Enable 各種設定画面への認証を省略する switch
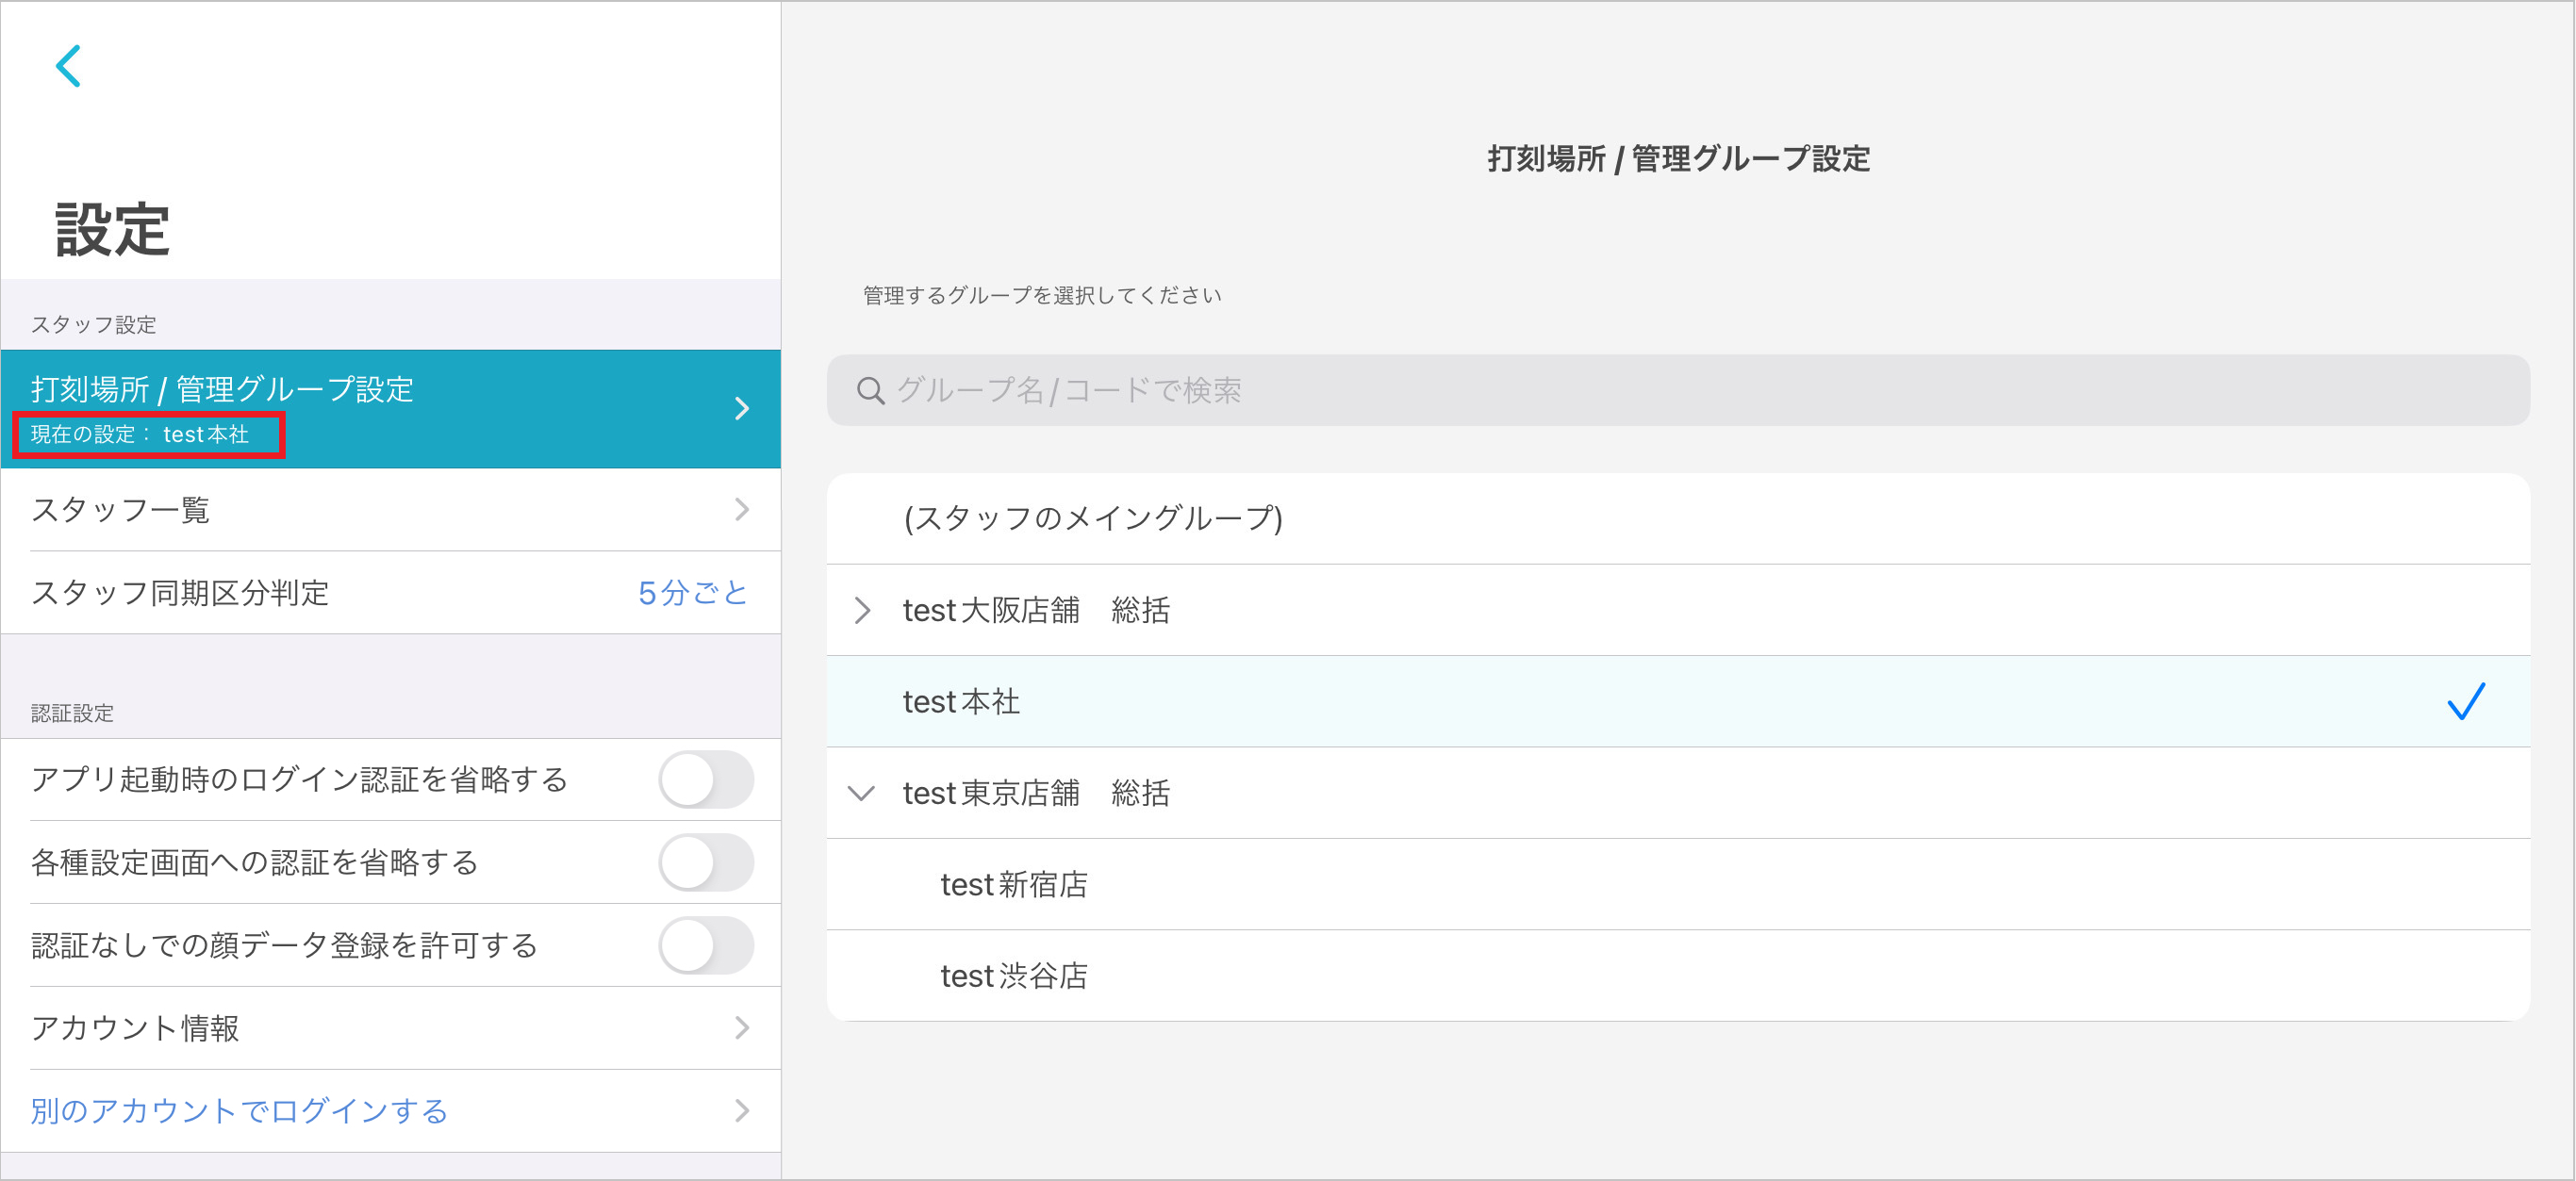This screenshot has height=1181, width=2576. (705, 863)
